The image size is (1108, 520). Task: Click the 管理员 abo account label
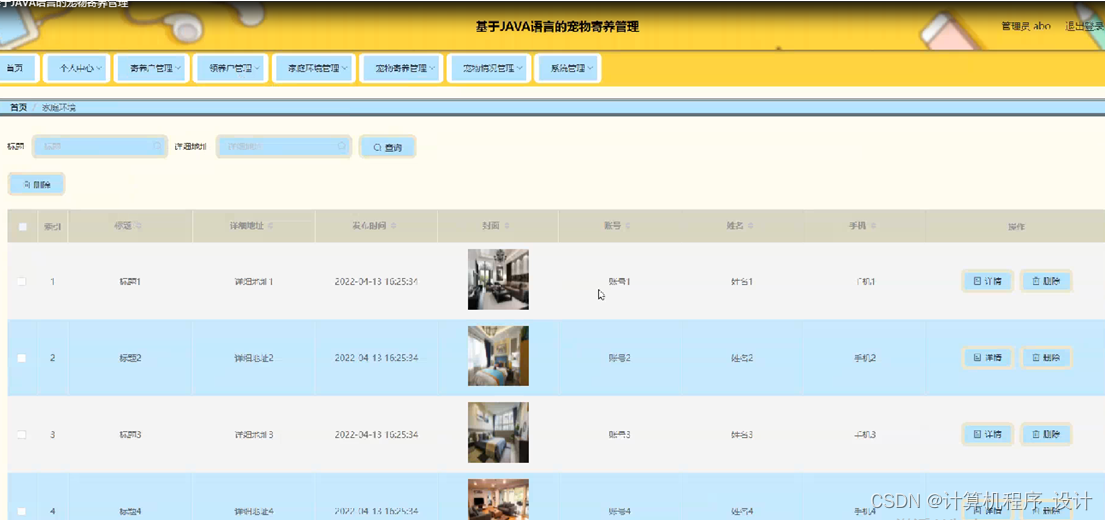(1026, 26)
